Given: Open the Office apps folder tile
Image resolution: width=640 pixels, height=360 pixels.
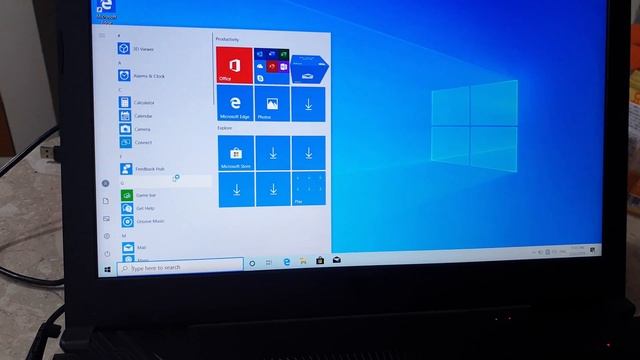Looking at the screenshot, I should tap(271, 66).
